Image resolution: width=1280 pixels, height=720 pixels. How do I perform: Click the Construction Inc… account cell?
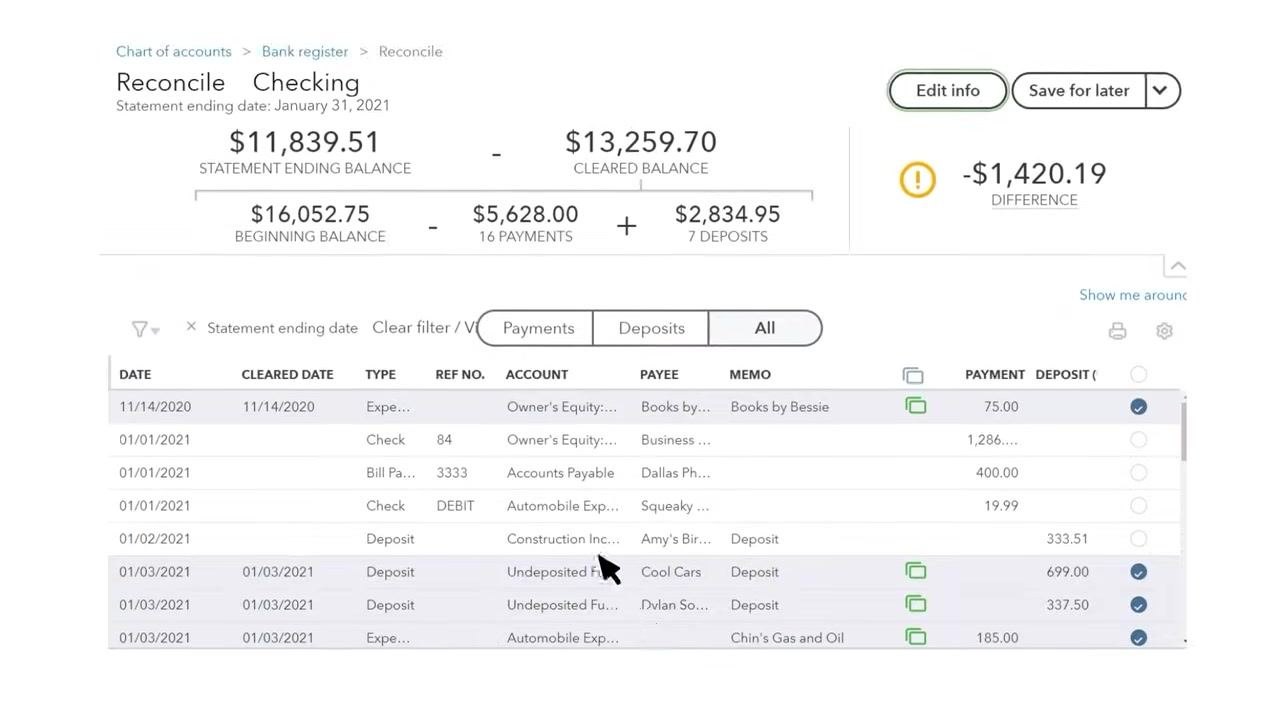coord(563,539)
